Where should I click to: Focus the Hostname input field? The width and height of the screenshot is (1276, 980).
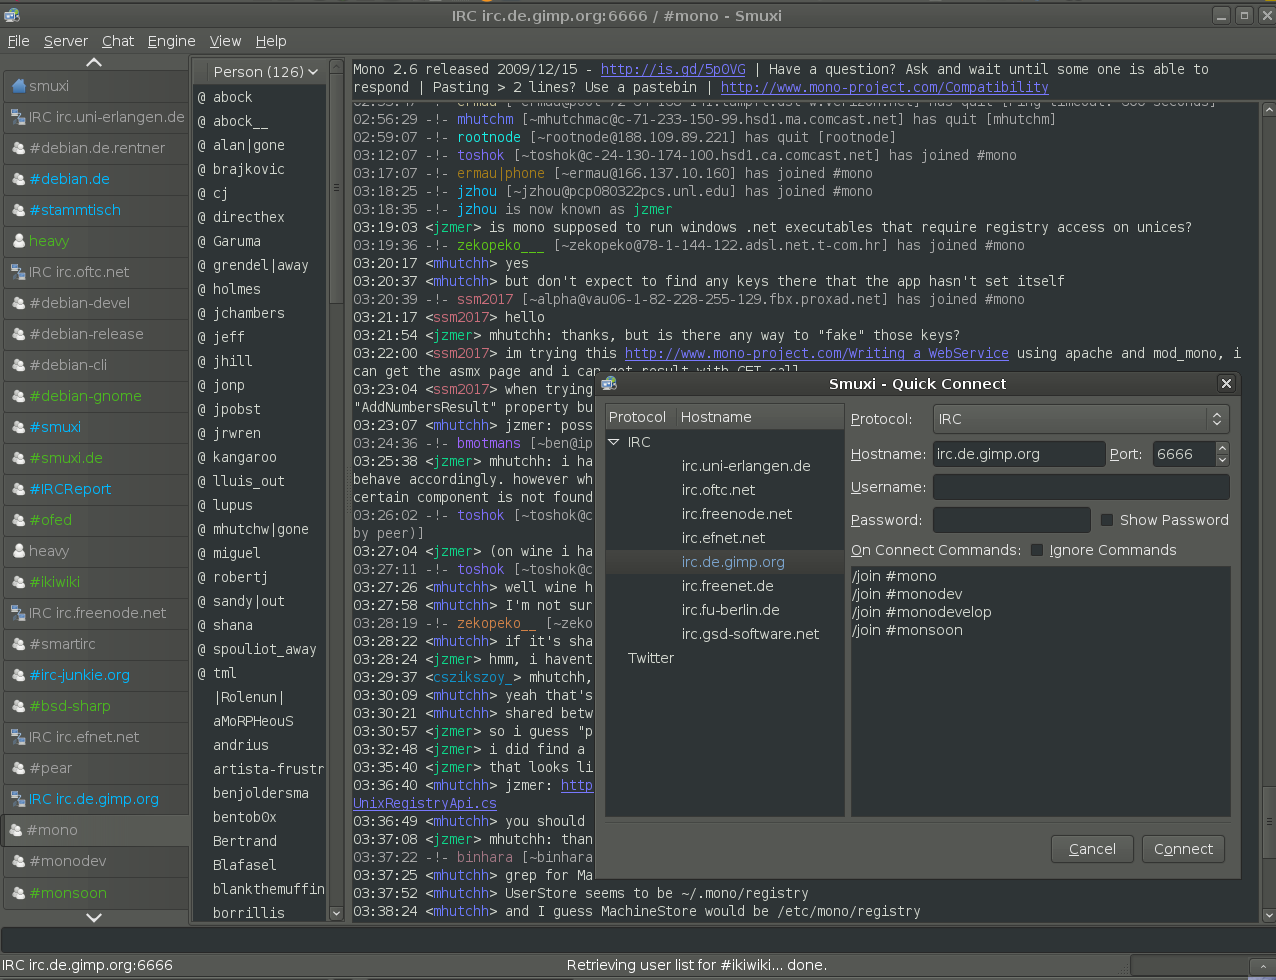[x=1019, y=454]
